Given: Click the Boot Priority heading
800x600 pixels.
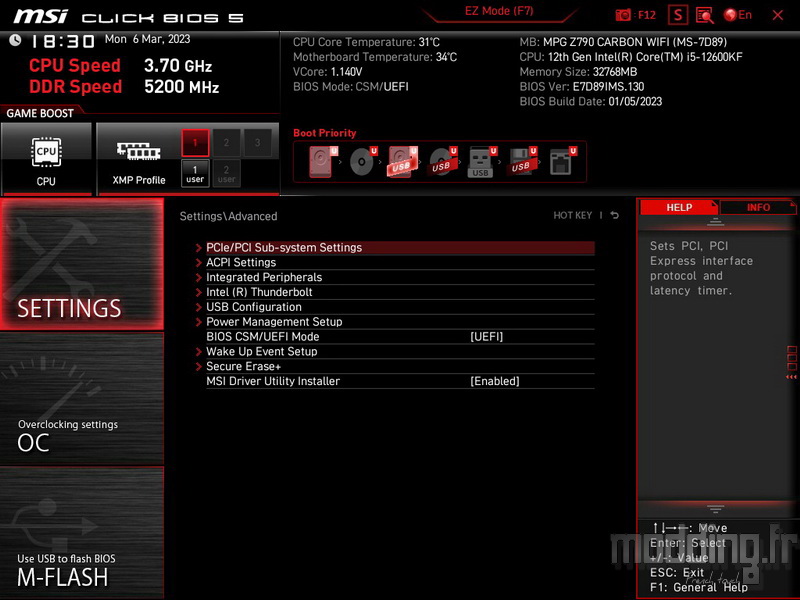Looking at the screenshot, I should 324,133.
